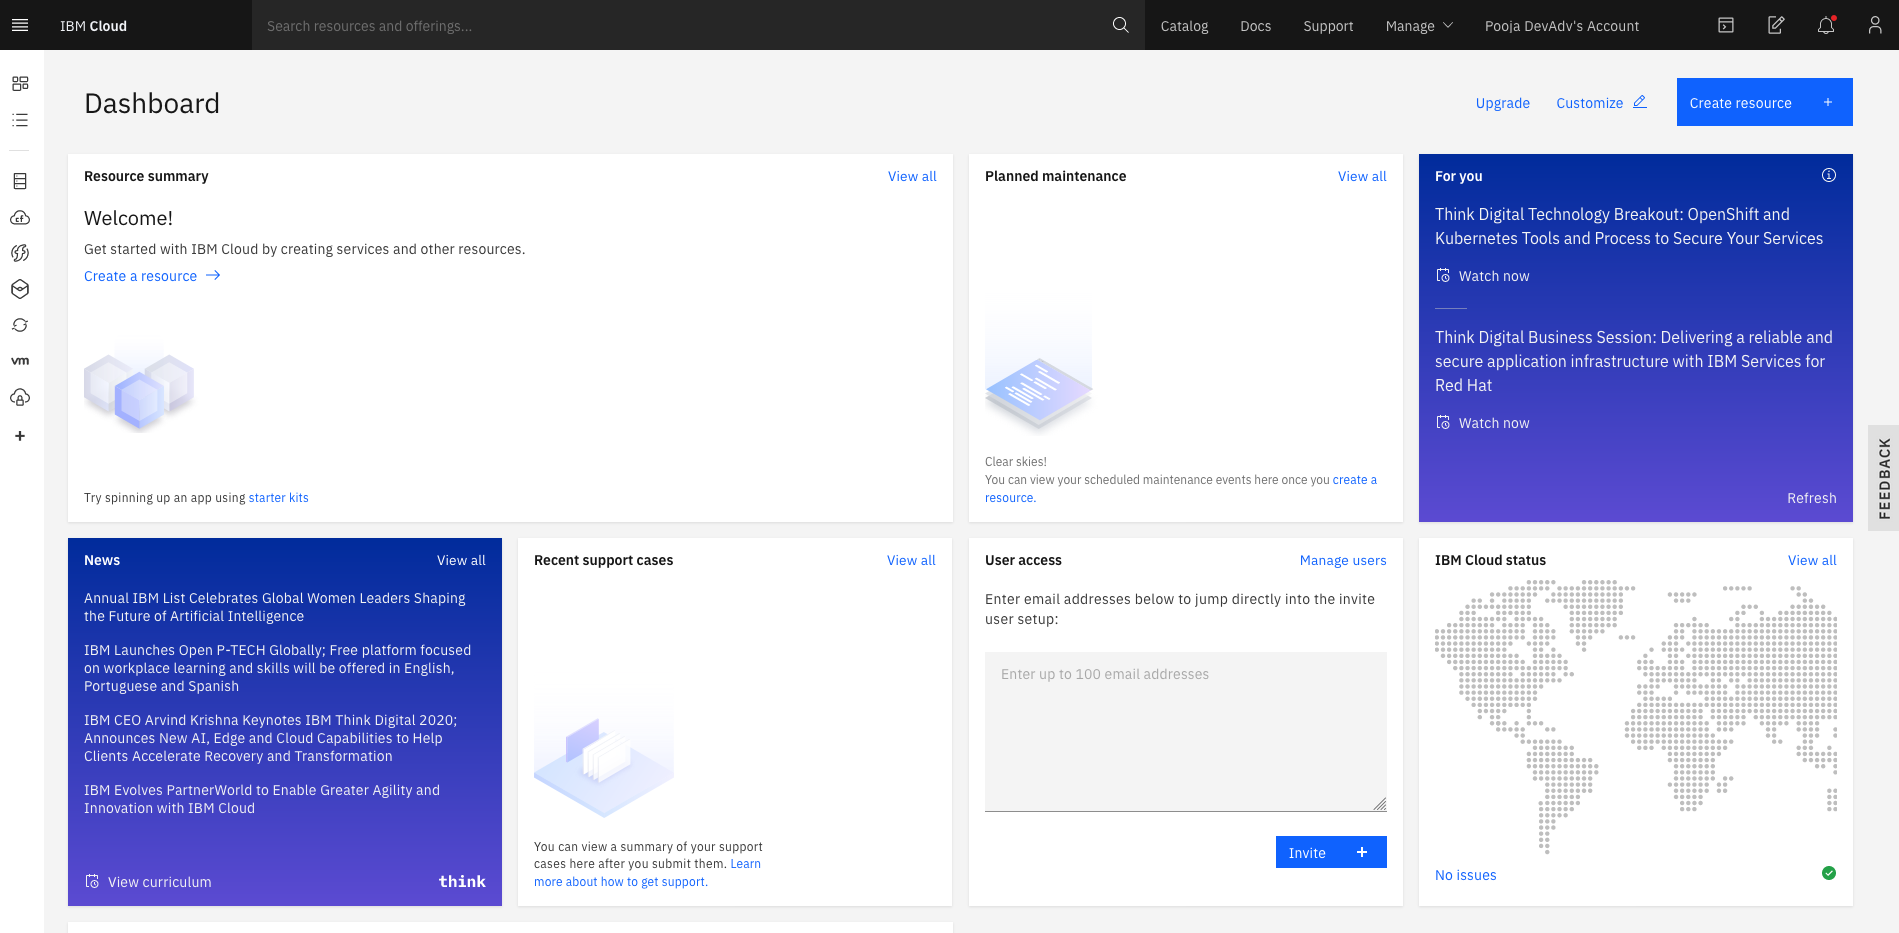This screenshot has width=1899, height=933.
Task: Click the world map status graphic
Action: point(1636,716)
